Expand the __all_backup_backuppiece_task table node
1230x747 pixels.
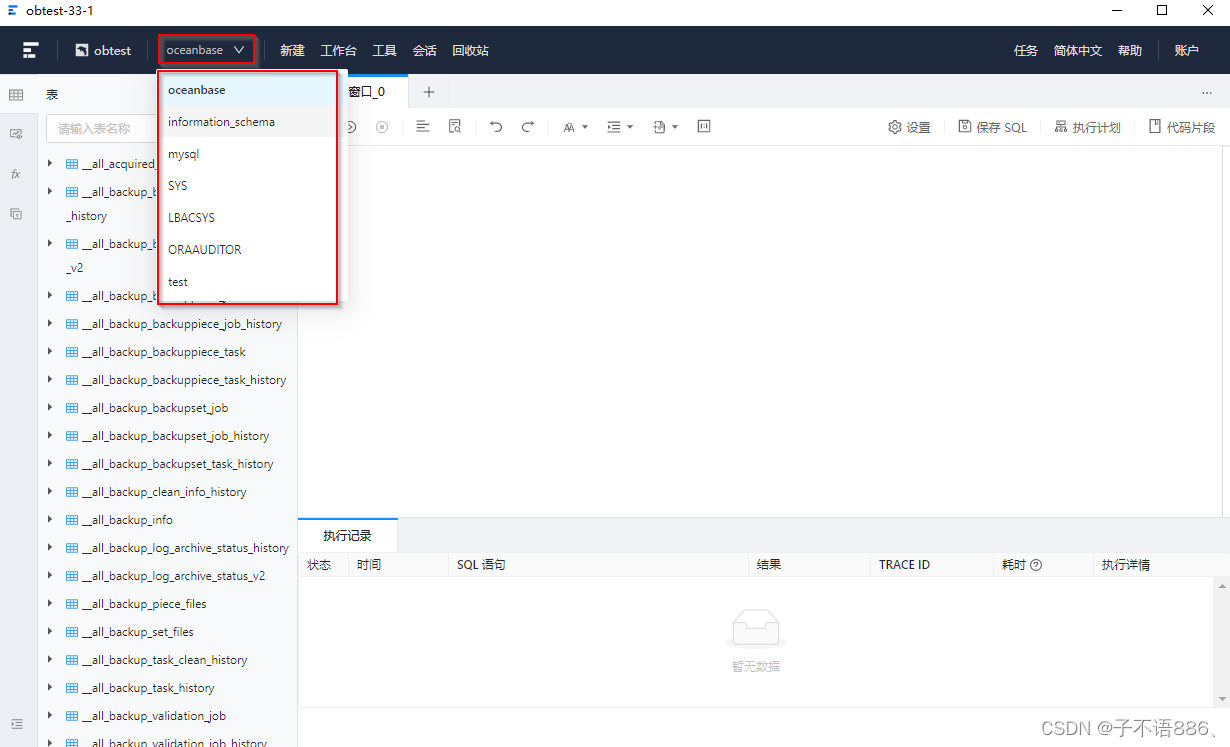tap(50, 352)
